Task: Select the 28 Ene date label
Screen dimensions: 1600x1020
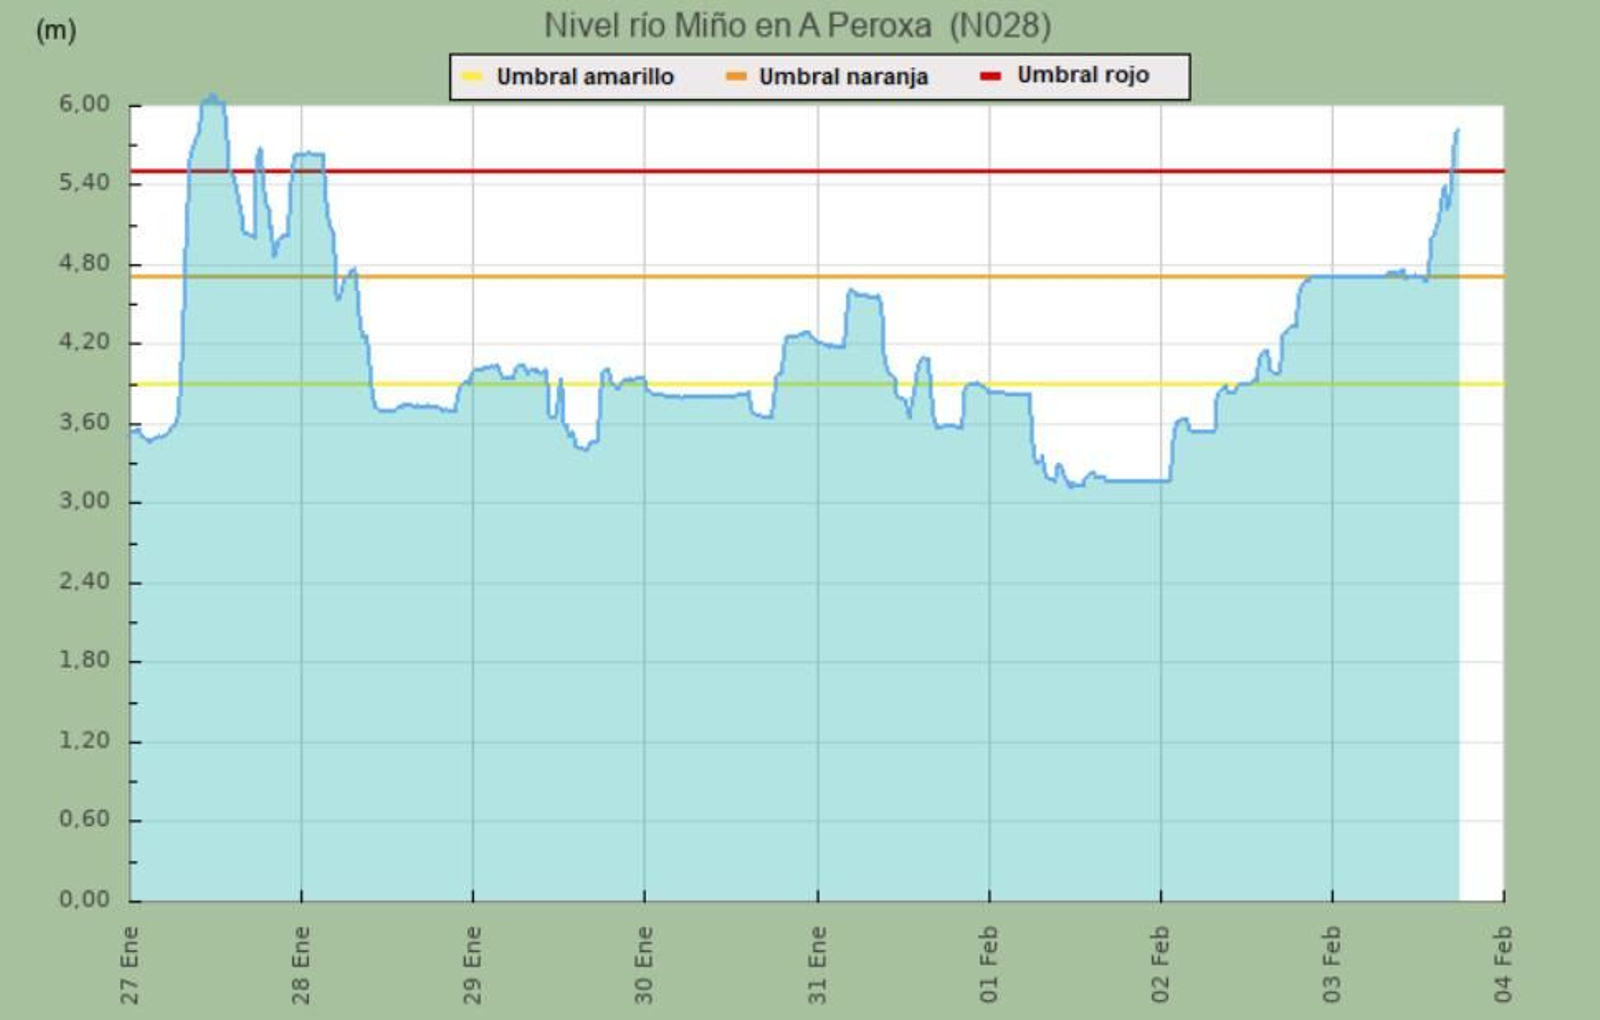Action: point(301,964)
